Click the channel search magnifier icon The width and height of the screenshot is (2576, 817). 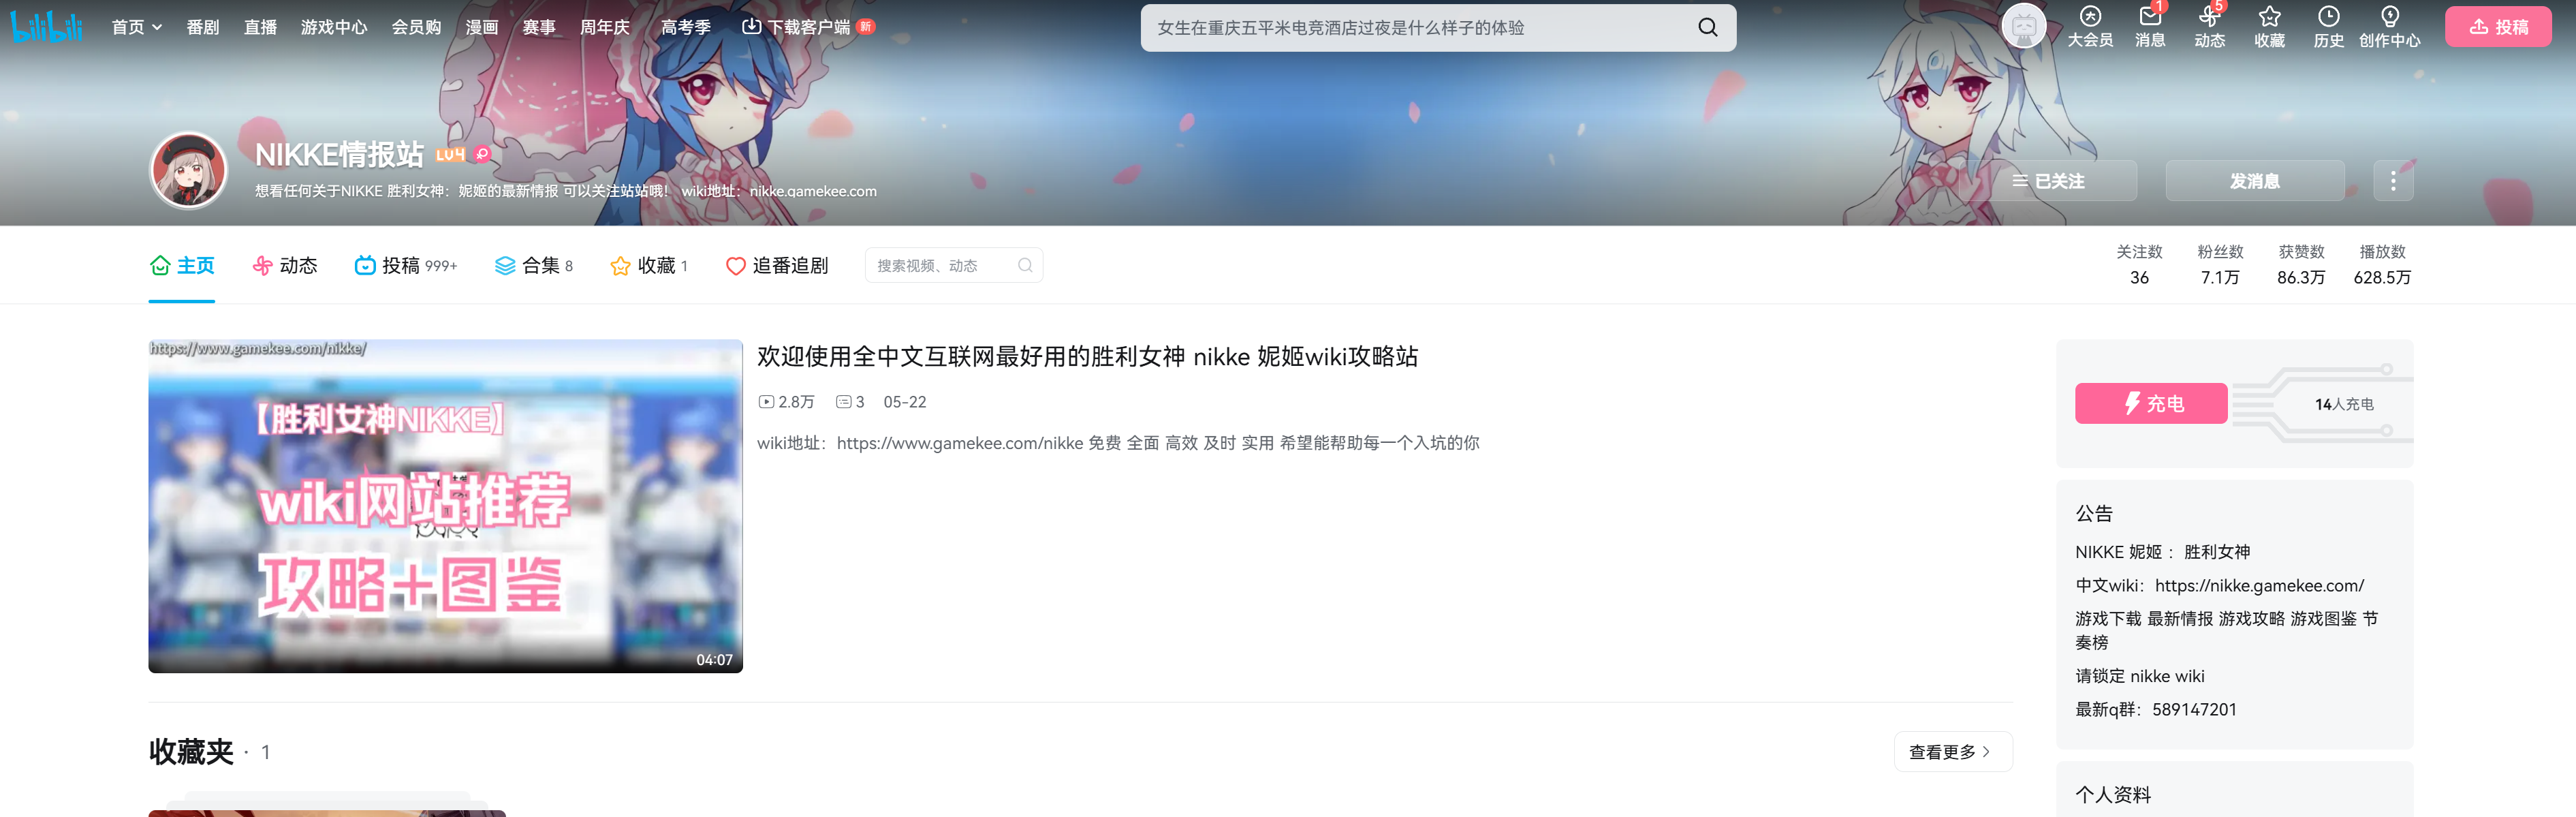[x=1025, y=265]
